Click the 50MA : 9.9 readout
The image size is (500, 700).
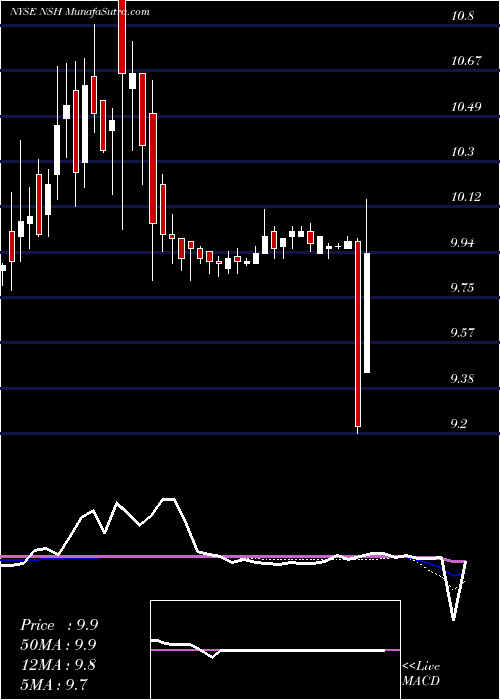(x=58, y=645)
